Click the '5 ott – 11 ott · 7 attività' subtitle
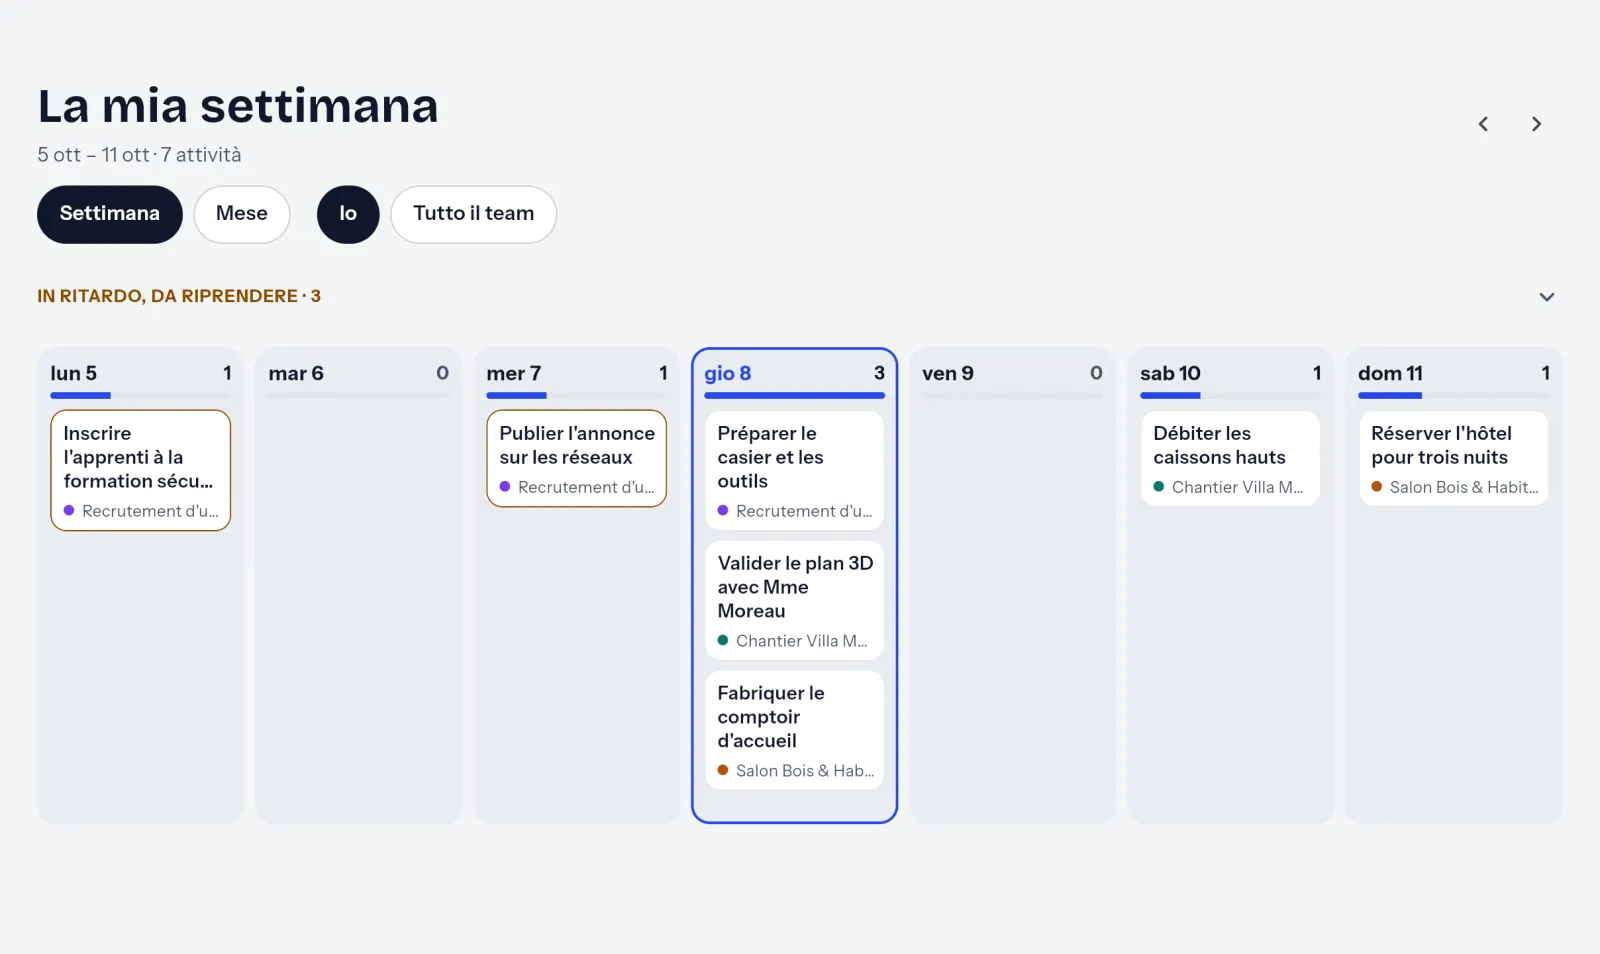 pyautogui.click(x=140, y=155)
